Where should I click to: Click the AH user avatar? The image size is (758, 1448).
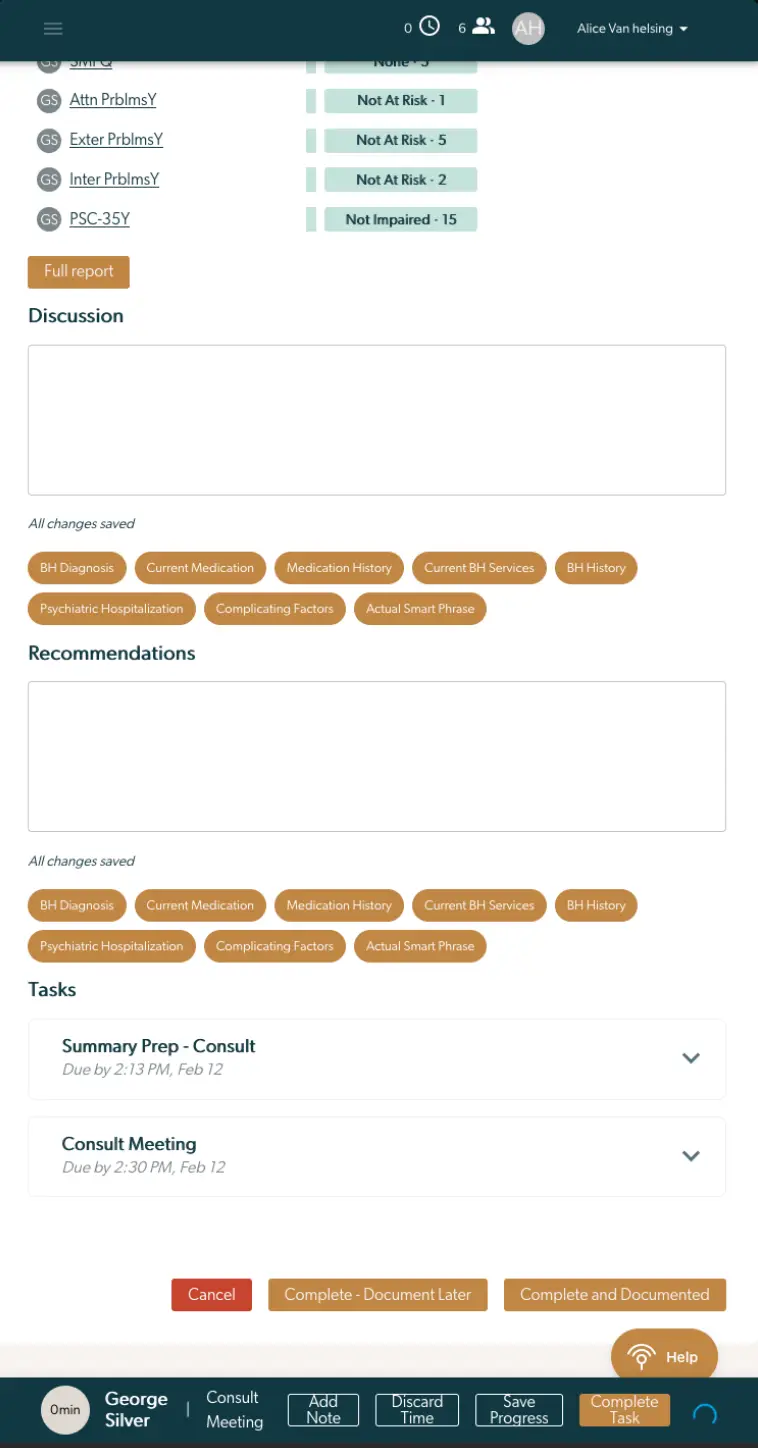528,28
